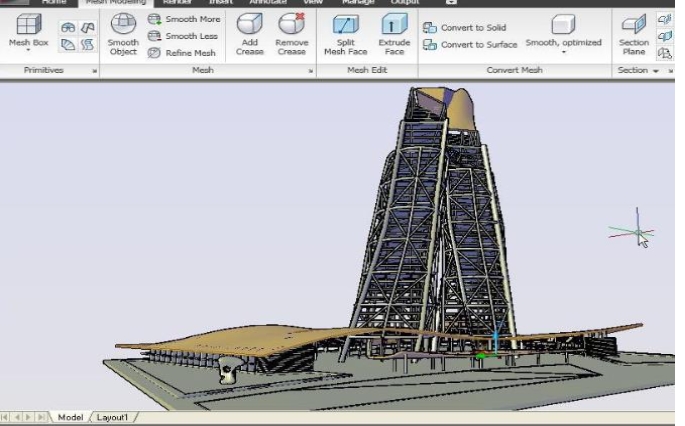685x426 pixels.
Task: Switch to the Manage ribbon tab
Action: (358, 2)
